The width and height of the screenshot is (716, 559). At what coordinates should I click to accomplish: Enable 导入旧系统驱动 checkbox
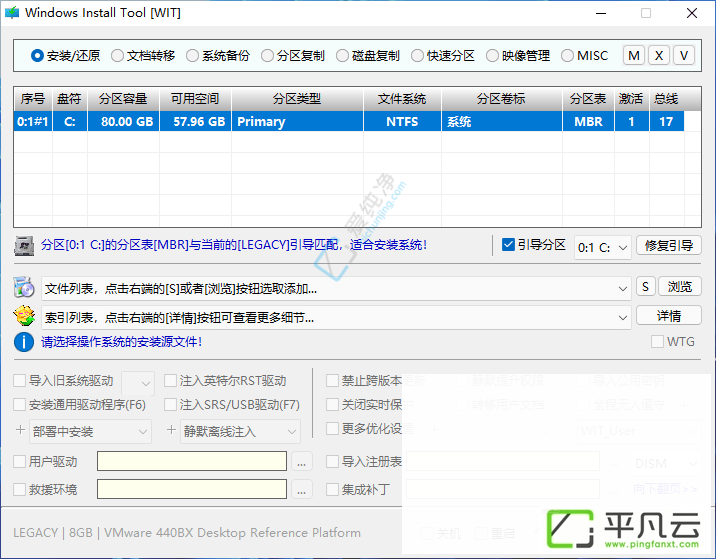point(20,380)
